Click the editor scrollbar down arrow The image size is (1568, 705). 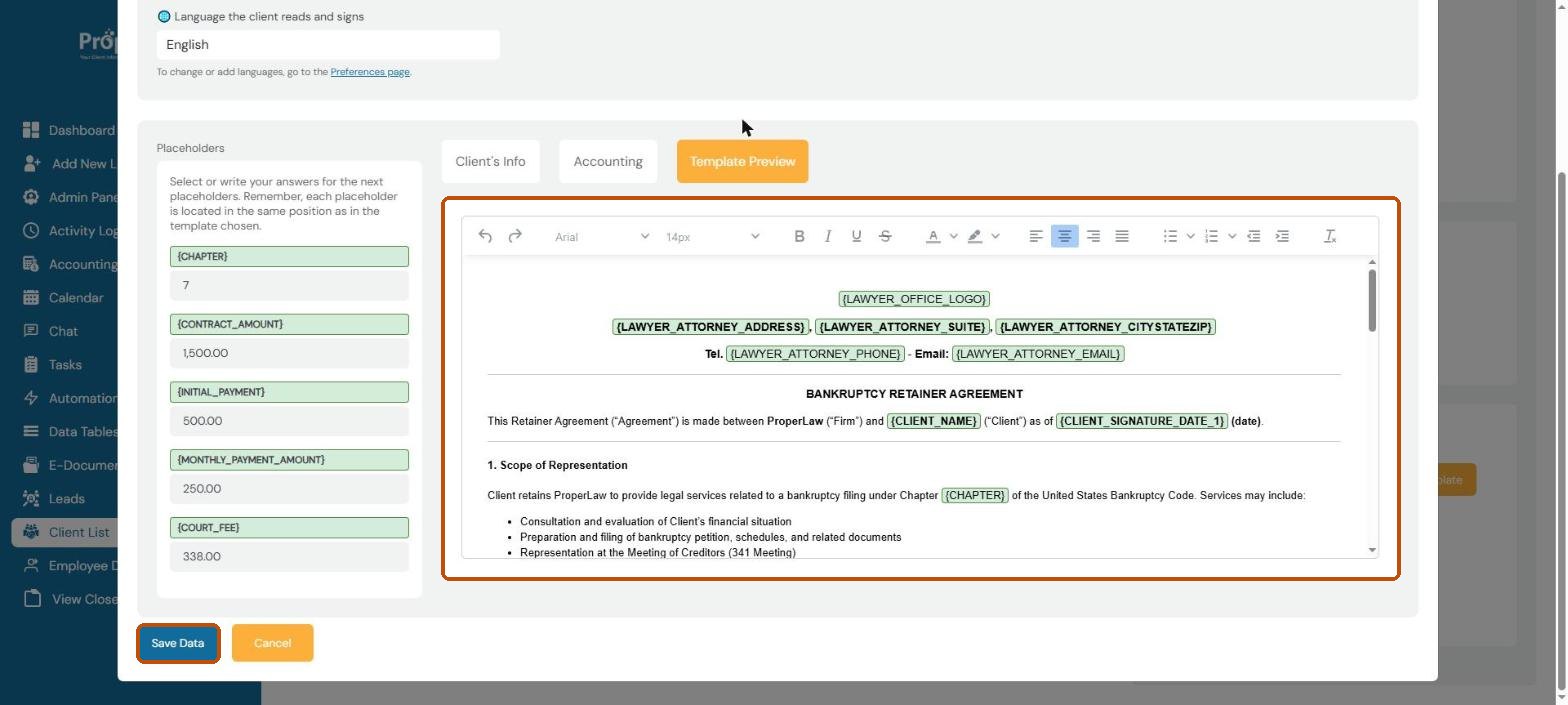[1372, 550]
